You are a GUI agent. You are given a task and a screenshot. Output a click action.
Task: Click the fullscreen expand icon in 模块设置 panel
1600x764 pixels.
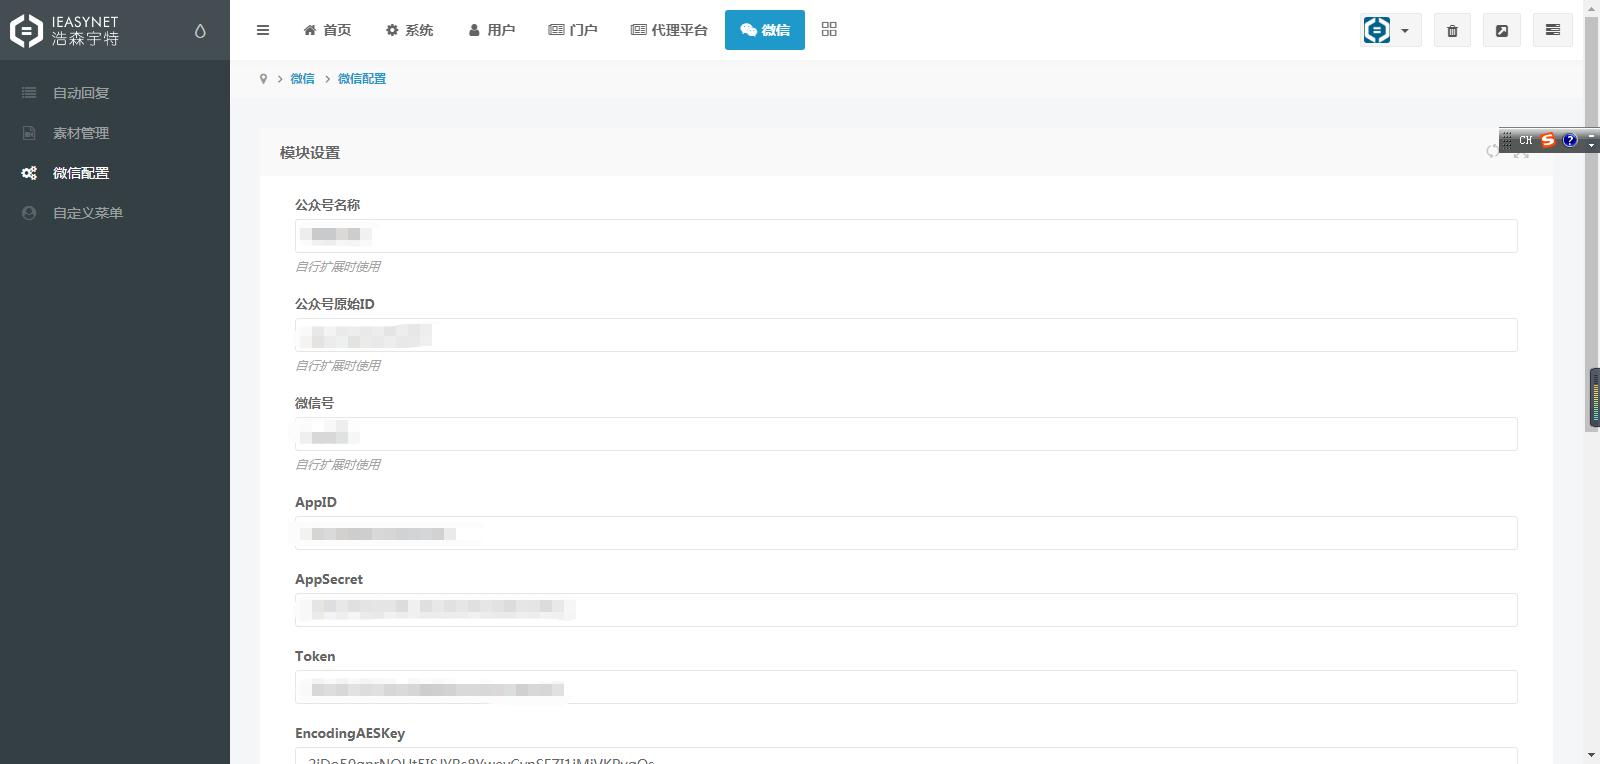1521,152
